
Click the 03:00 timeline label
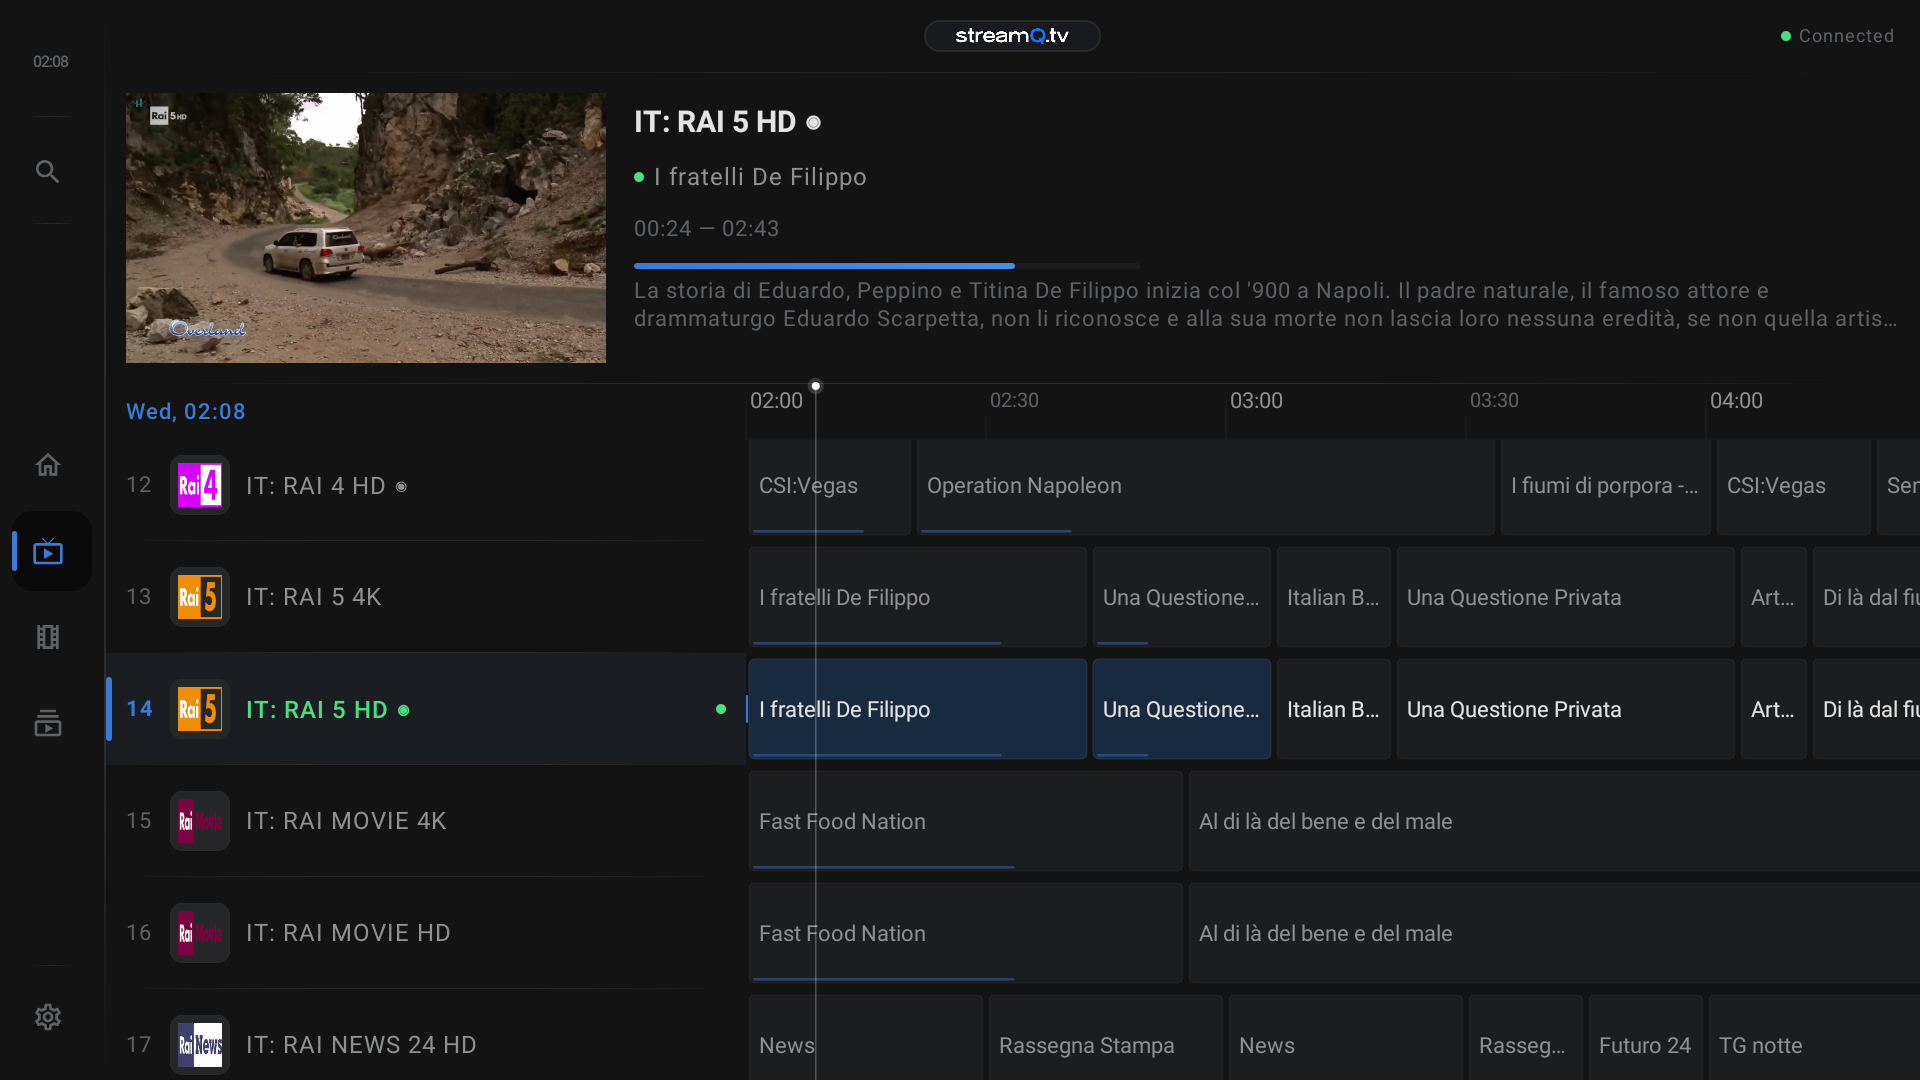point(1256,401)
